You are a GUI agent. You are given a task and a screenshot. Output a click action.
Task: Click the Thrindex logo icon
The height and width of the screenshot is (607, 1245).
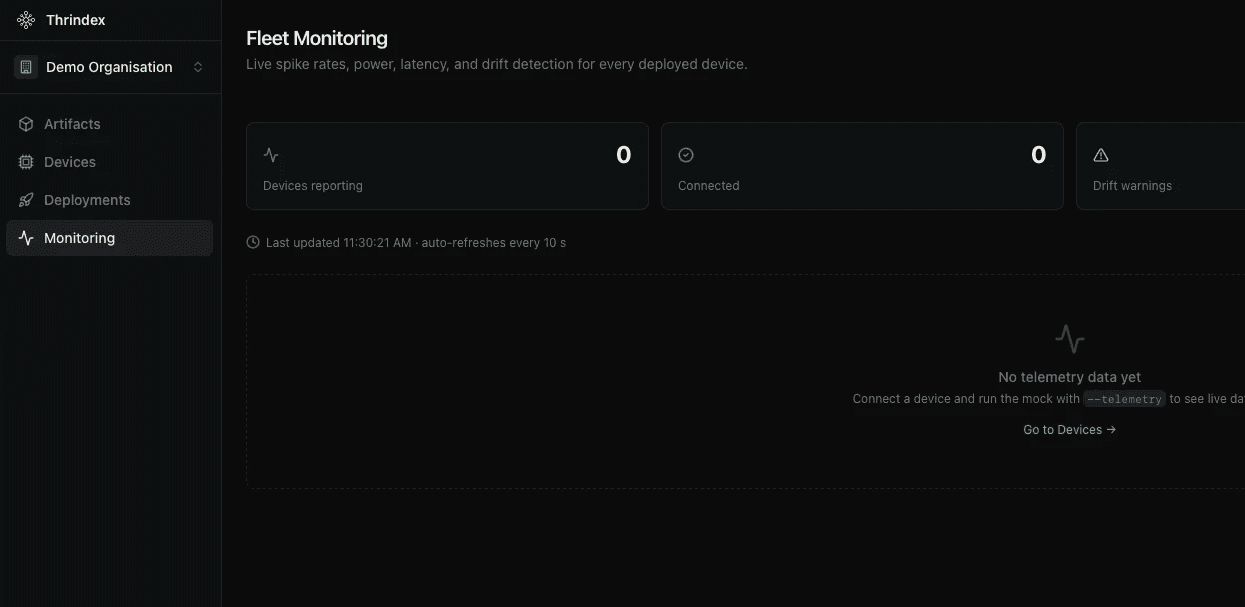coord(26,20)
